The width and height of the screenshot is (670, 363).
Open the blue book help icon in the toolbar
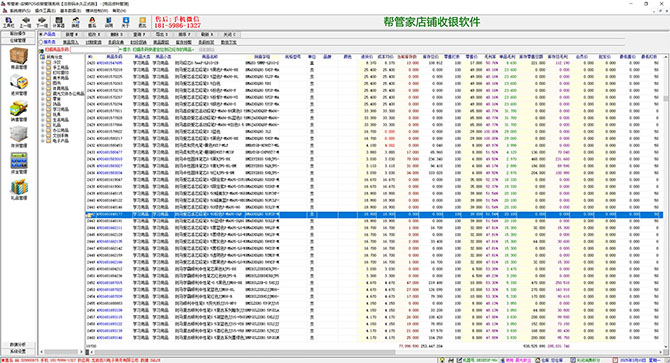pyautogui.click(x=109, y=22)
